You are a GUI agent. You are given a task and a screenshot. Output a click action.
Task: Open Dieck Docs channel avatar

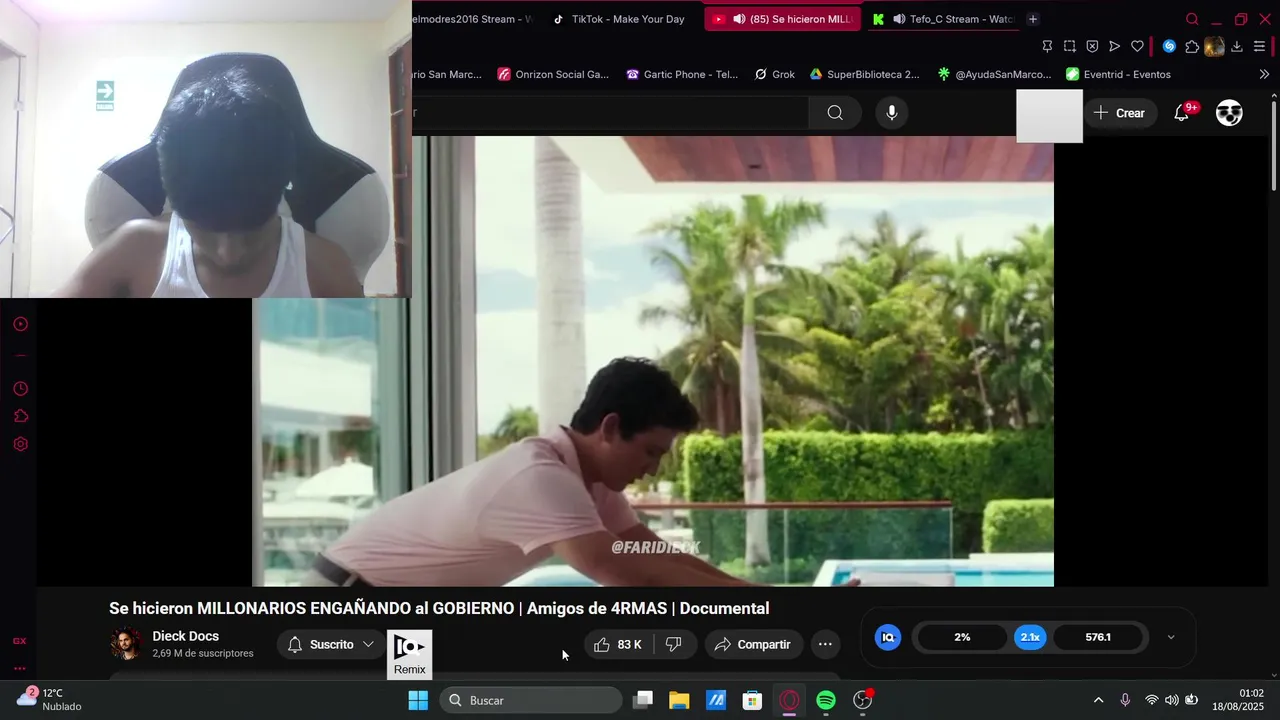[x=126, y=644]
